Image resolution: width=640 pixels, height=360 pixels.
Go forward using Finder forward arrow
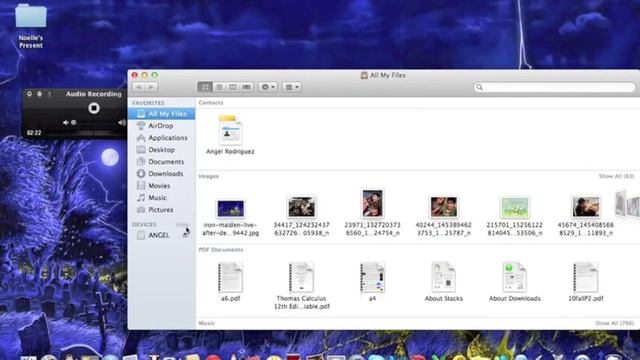point(151,87)
